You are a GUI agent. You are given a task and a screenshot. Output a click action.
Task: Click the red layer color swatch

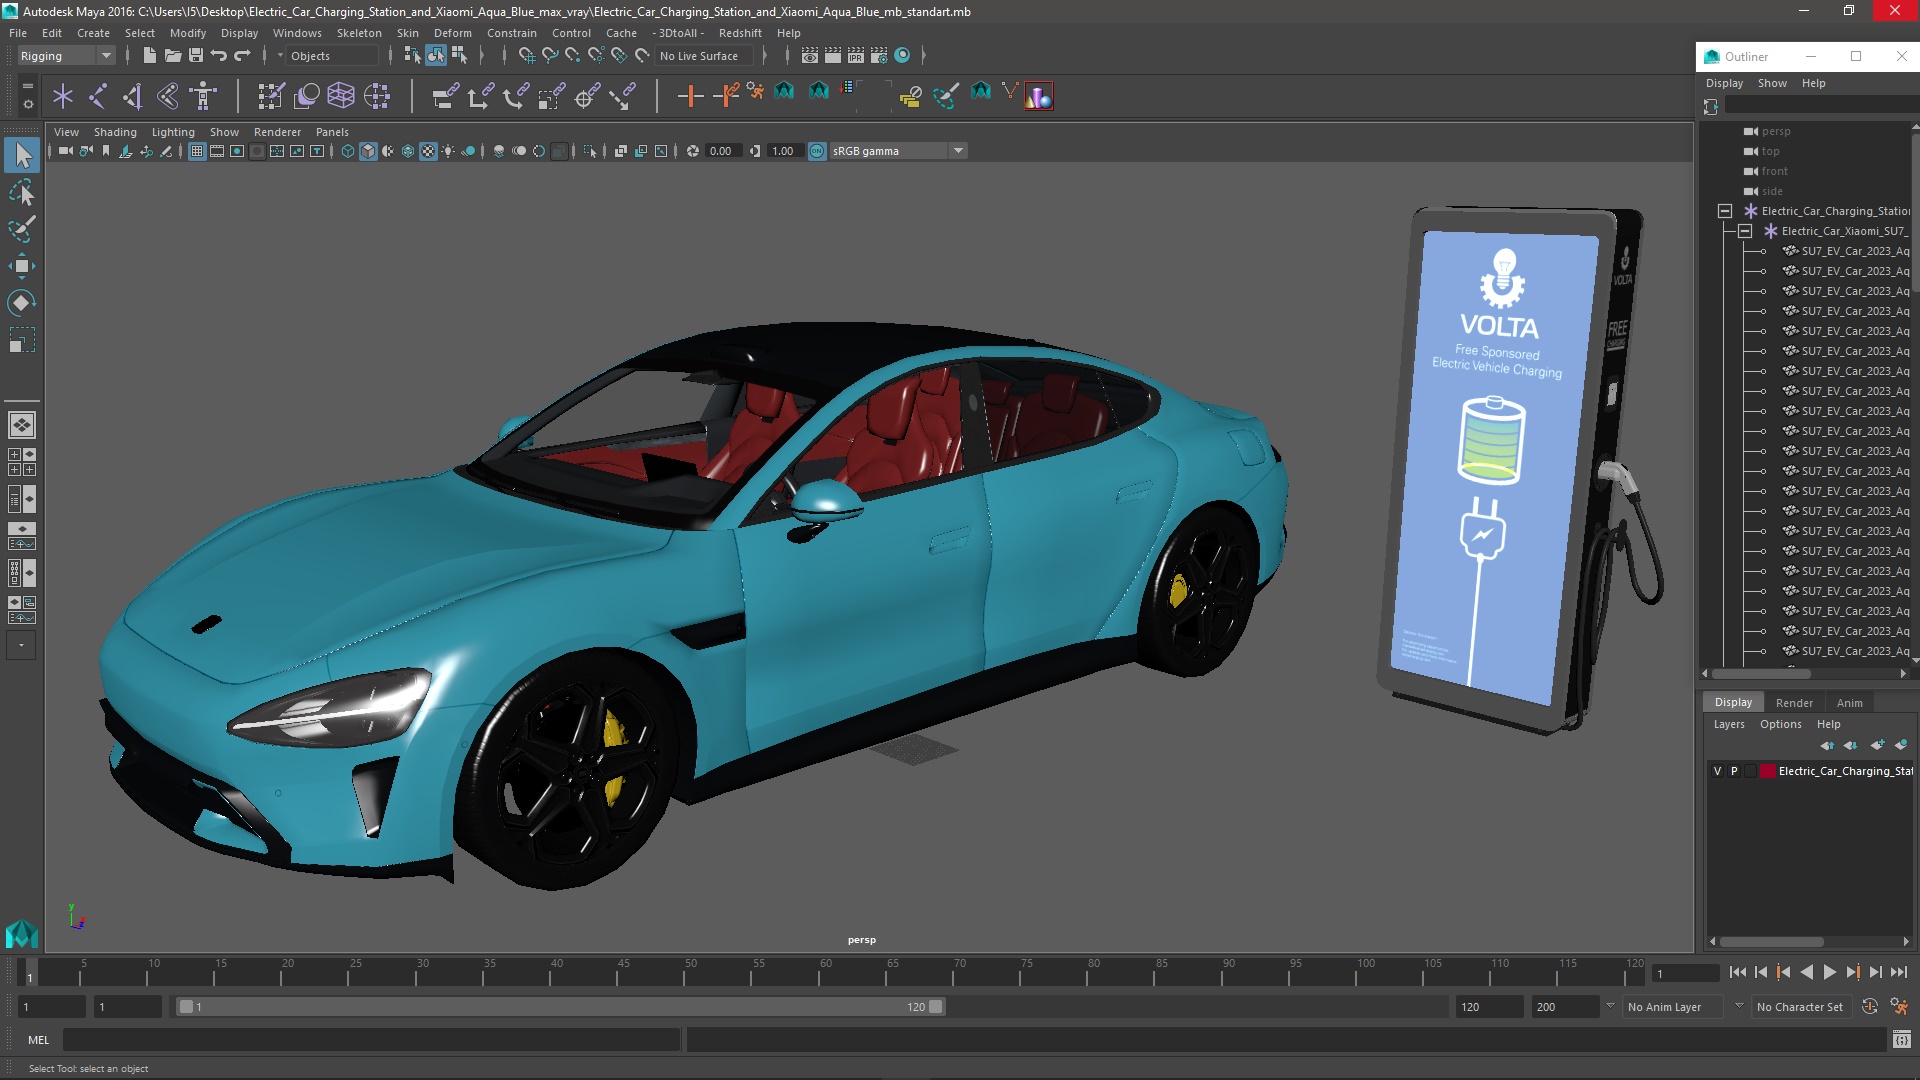pyautogui.click(x=1767, y=771)
